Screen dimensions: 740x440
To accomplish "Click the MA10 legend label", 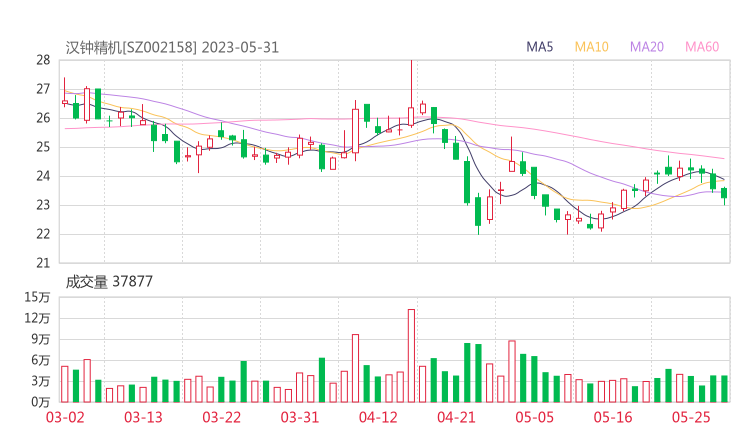I will pyautogui.click(x=591, y=47).
